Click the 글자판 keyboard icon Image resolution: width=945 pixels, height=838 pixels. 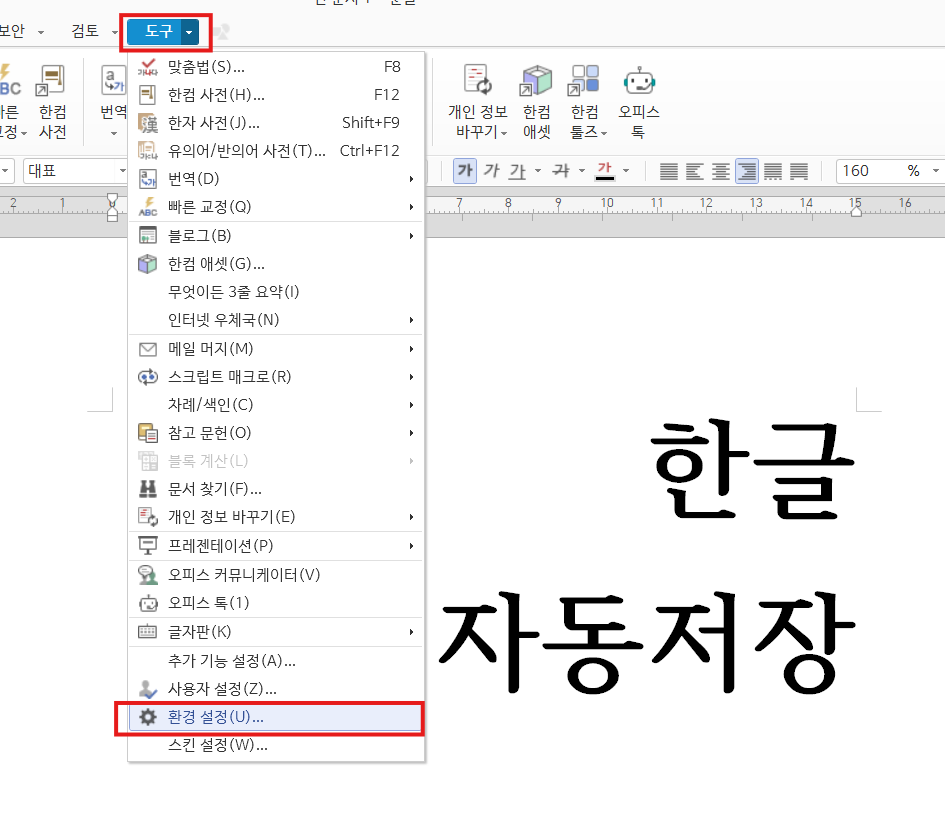point(148,632)
